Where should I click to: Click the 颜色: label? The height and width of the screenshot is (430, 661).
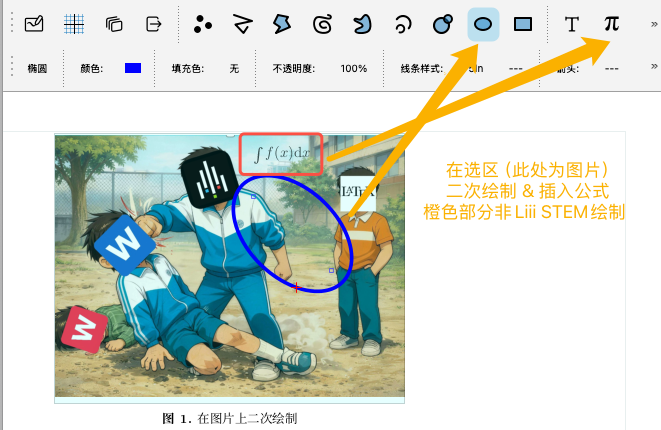pyautogui.click(x=92, y=68)
